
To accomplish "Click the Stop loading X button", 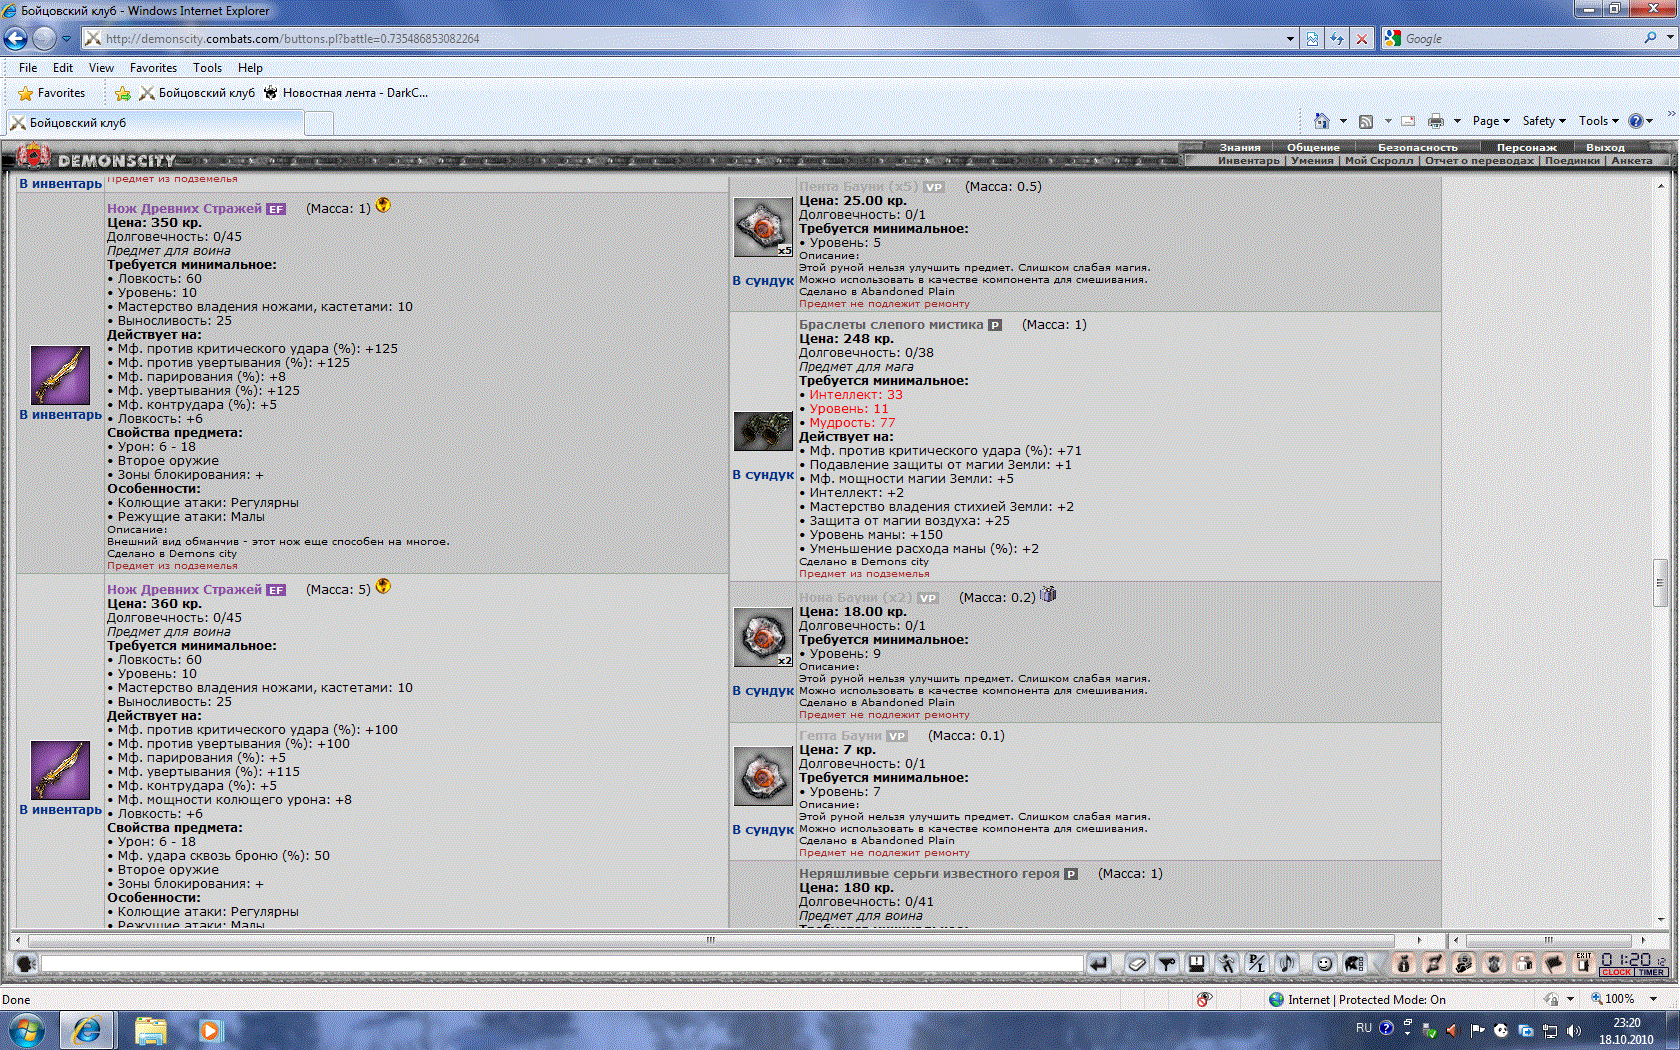I will coord(1361,39).
